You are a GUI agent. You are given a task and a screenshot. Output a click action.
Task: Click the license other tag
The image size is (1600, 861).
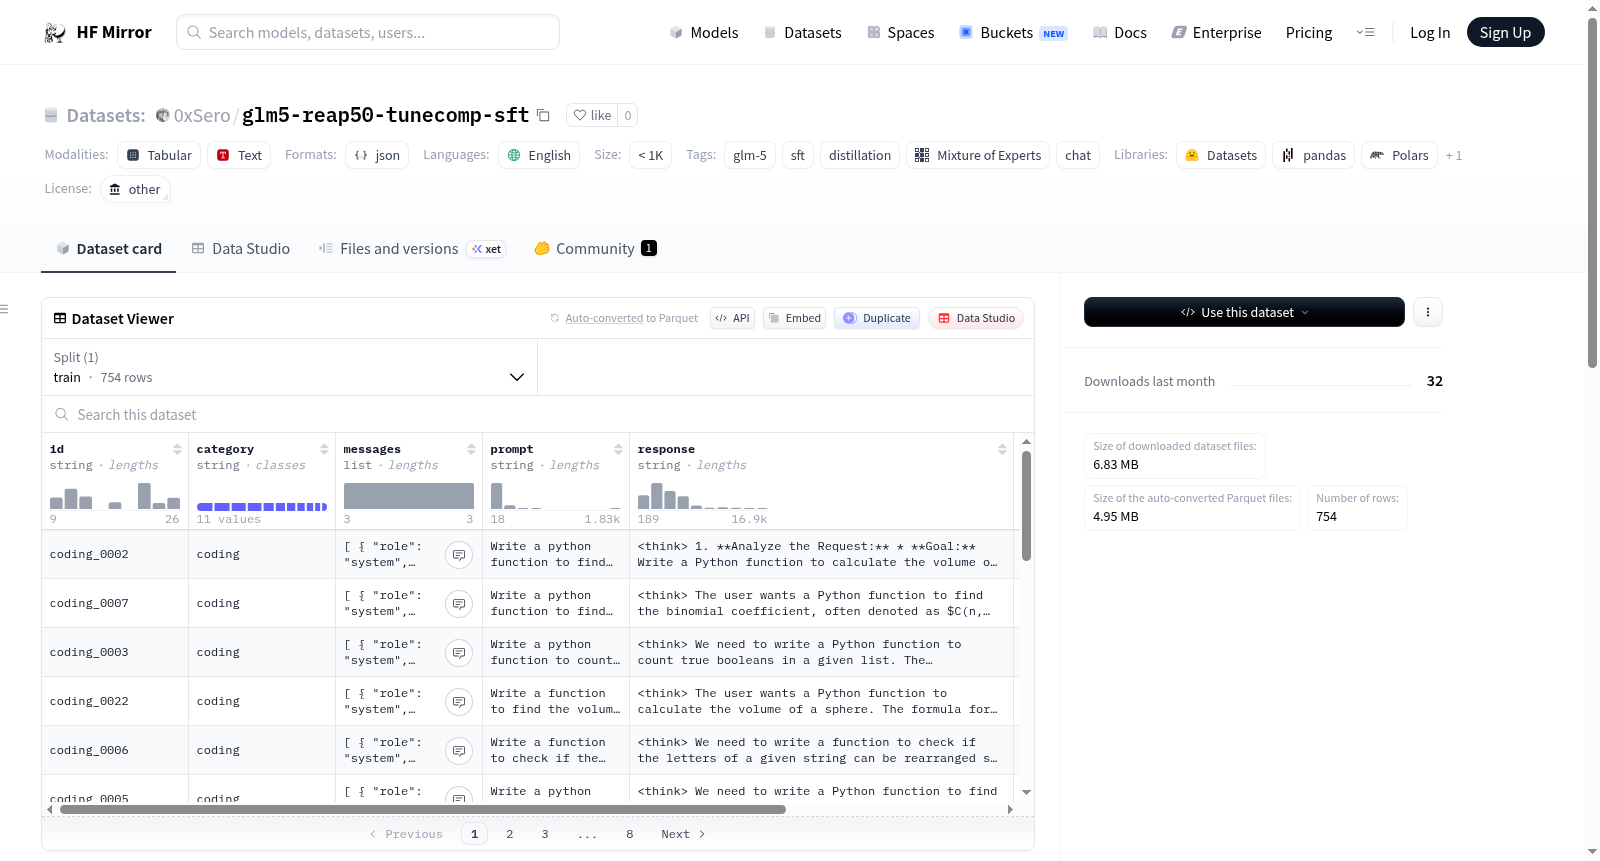tap(135, 189)
